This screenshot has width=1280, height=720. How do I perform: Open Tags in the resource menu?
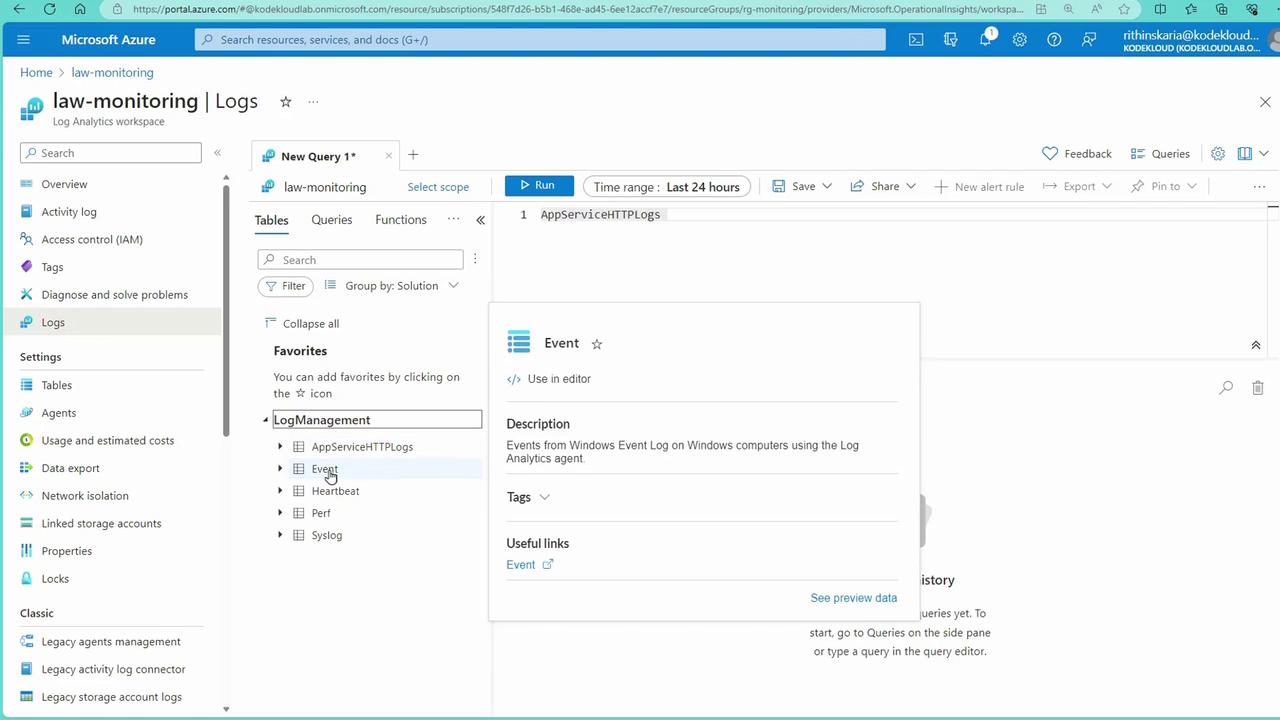pyautogui.click(x=52, y=267)
